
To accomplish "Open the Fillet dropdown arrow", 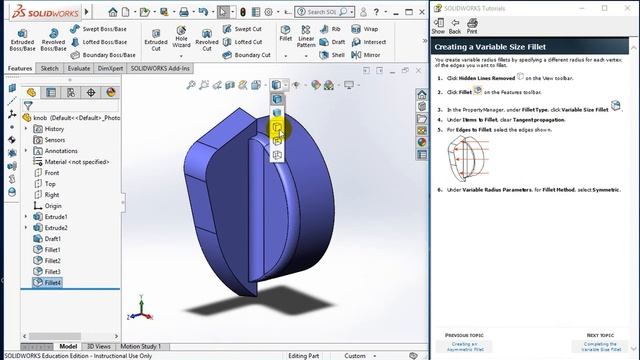I will coord(286,56).
